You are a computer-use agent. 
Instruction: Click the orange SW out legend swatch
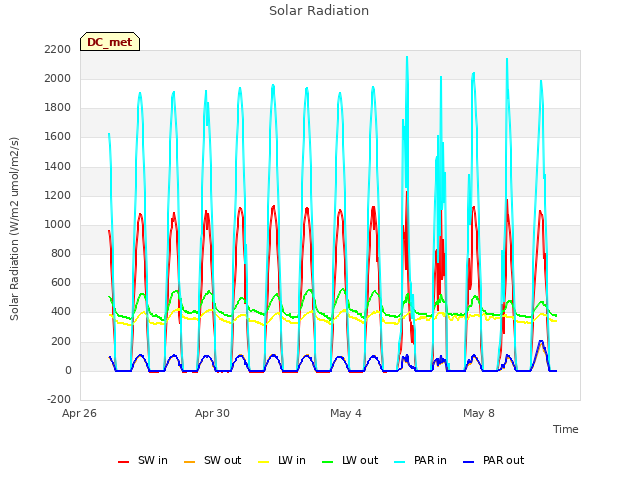[189, 462]
